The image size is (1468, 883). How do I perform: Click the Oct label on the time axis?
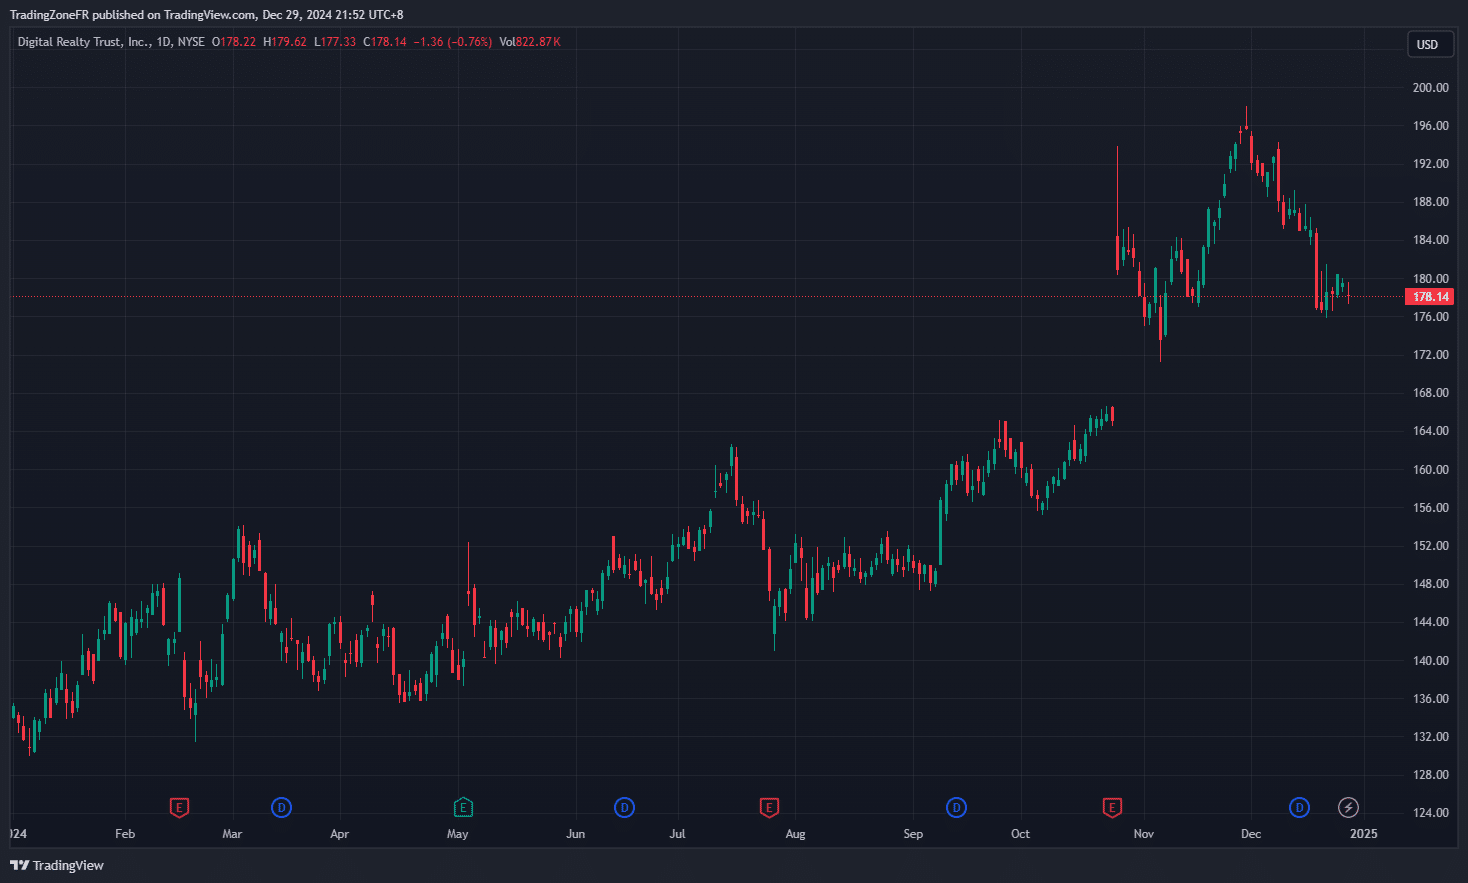click(1020, 834)
